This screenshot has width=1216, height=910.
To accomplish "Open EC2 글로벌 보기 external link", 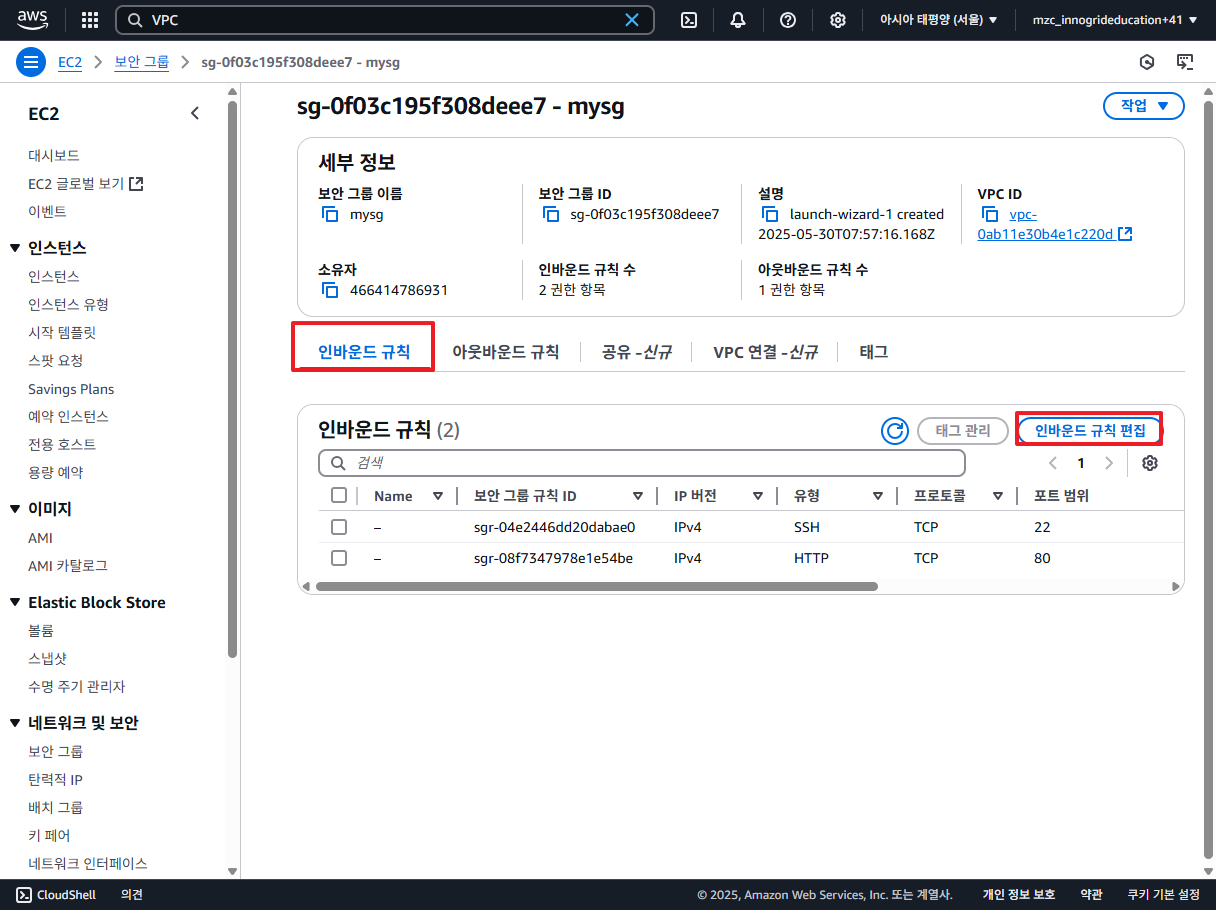I will pos(86,184).
